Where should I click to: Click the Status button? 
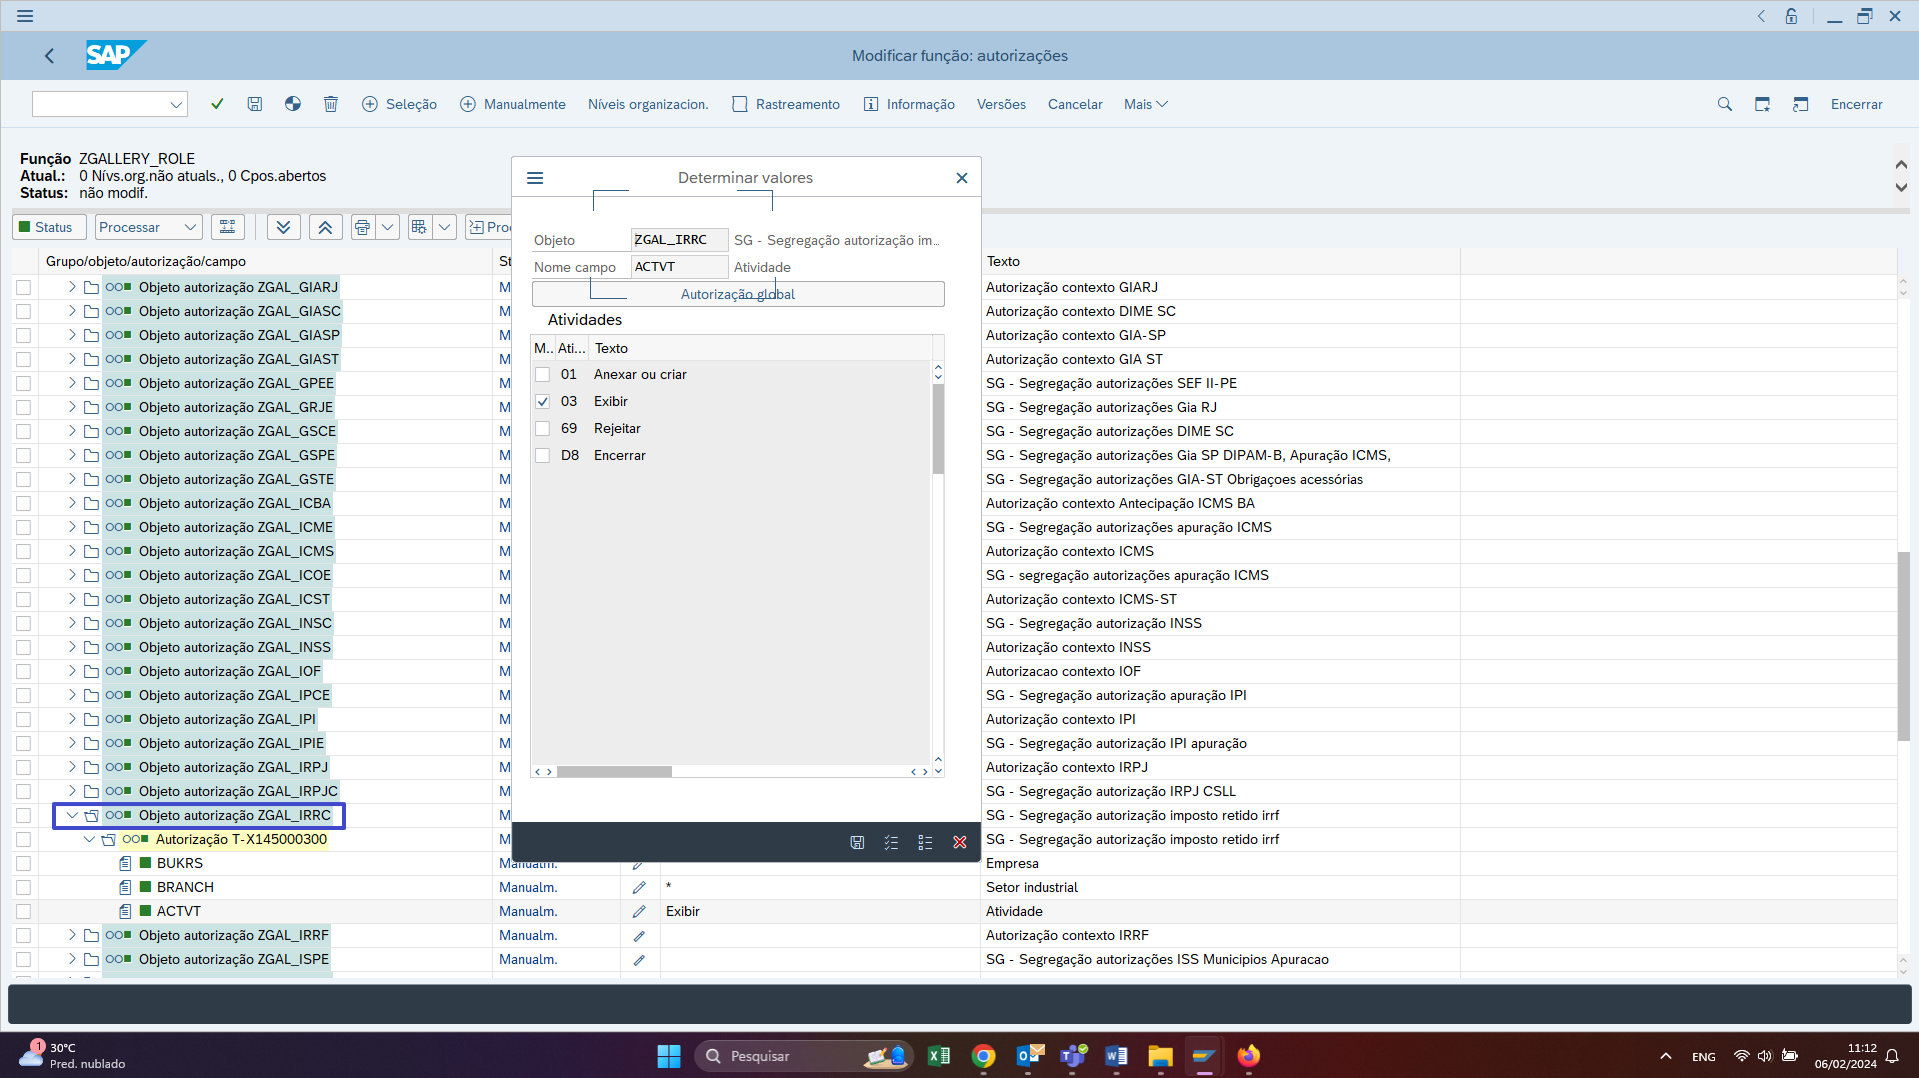tap(48, 227)
